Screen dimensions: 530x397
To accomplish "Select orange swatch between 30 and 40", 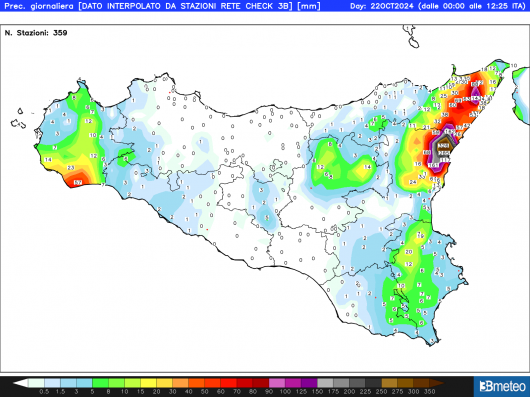I will tap(181, 383).
